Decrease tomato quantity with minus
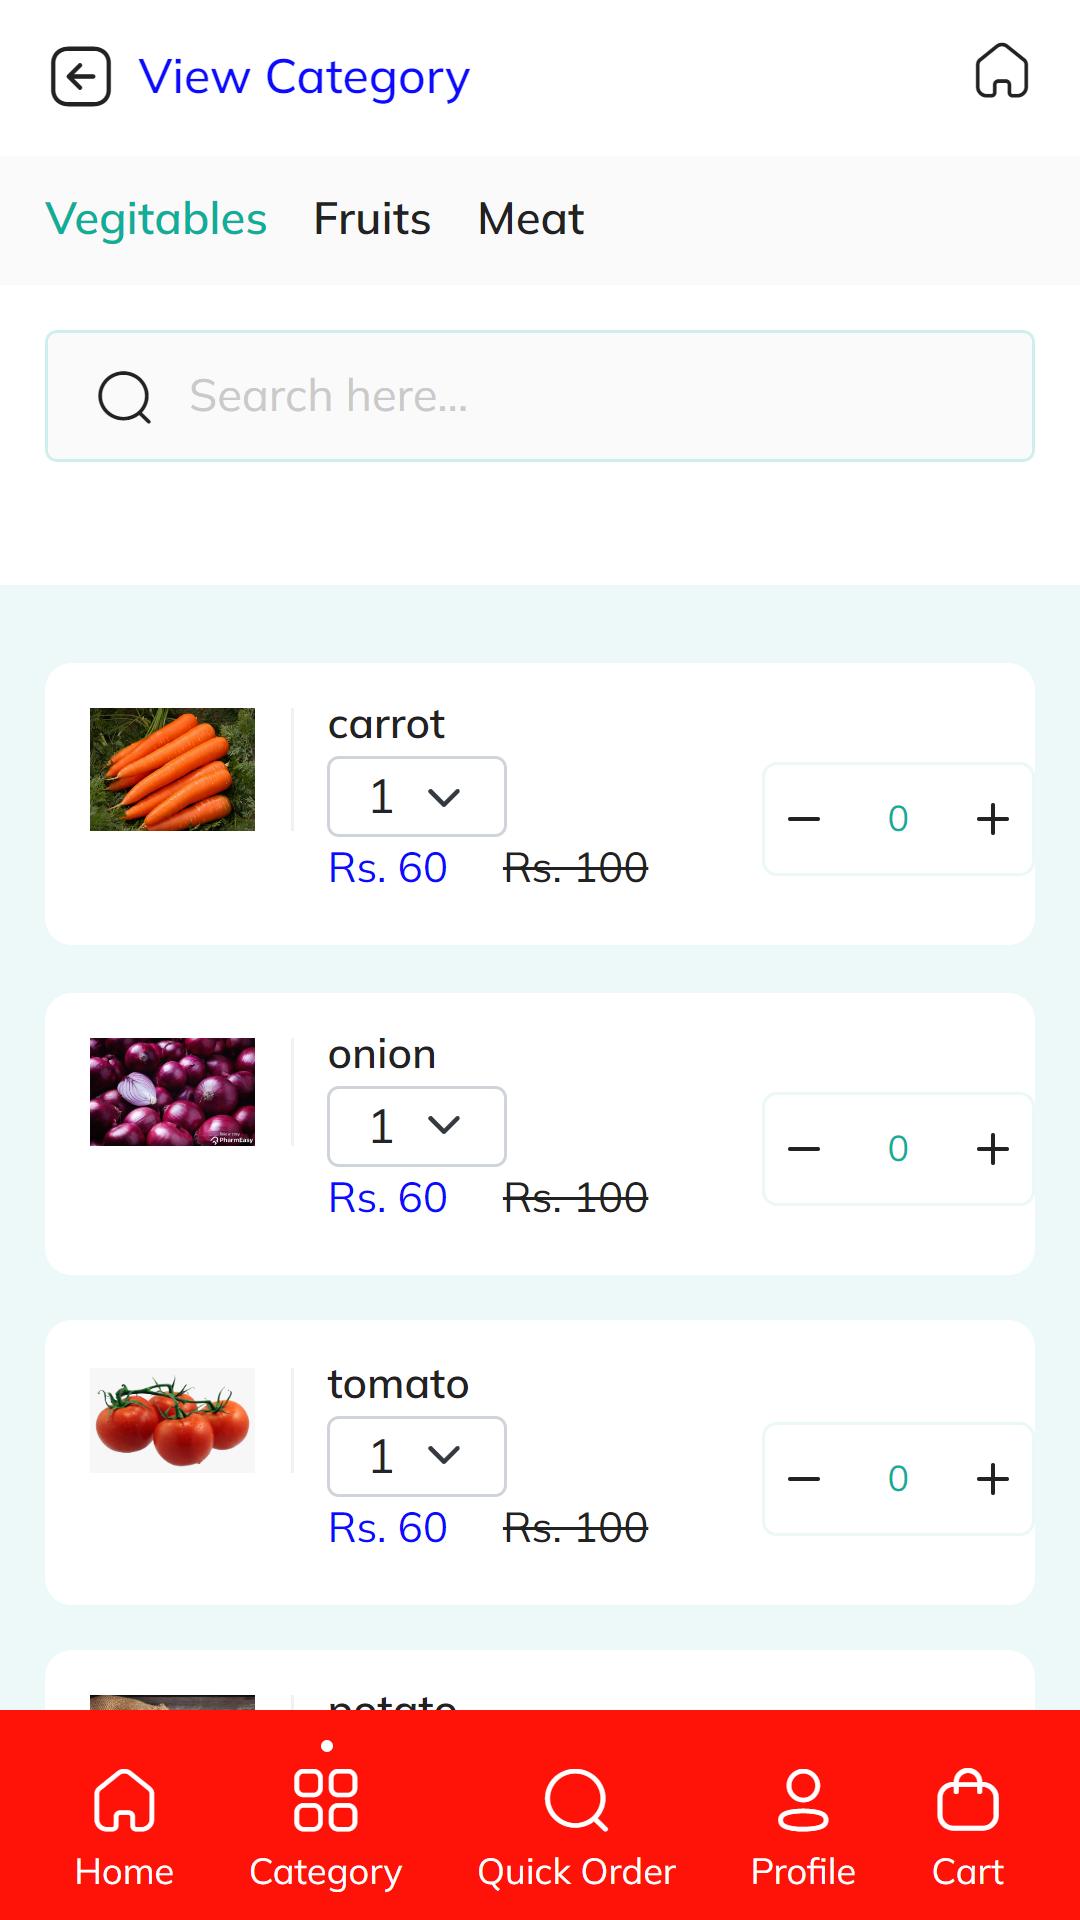Screen dimensions: 1080x1920 click(804, 1479)
